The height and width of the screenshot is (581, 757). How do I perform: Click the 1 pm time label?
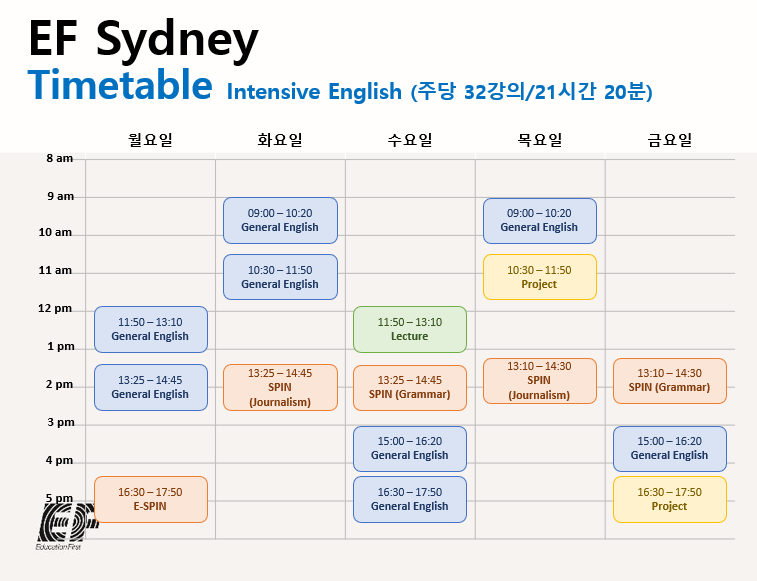tap(61, 347)
